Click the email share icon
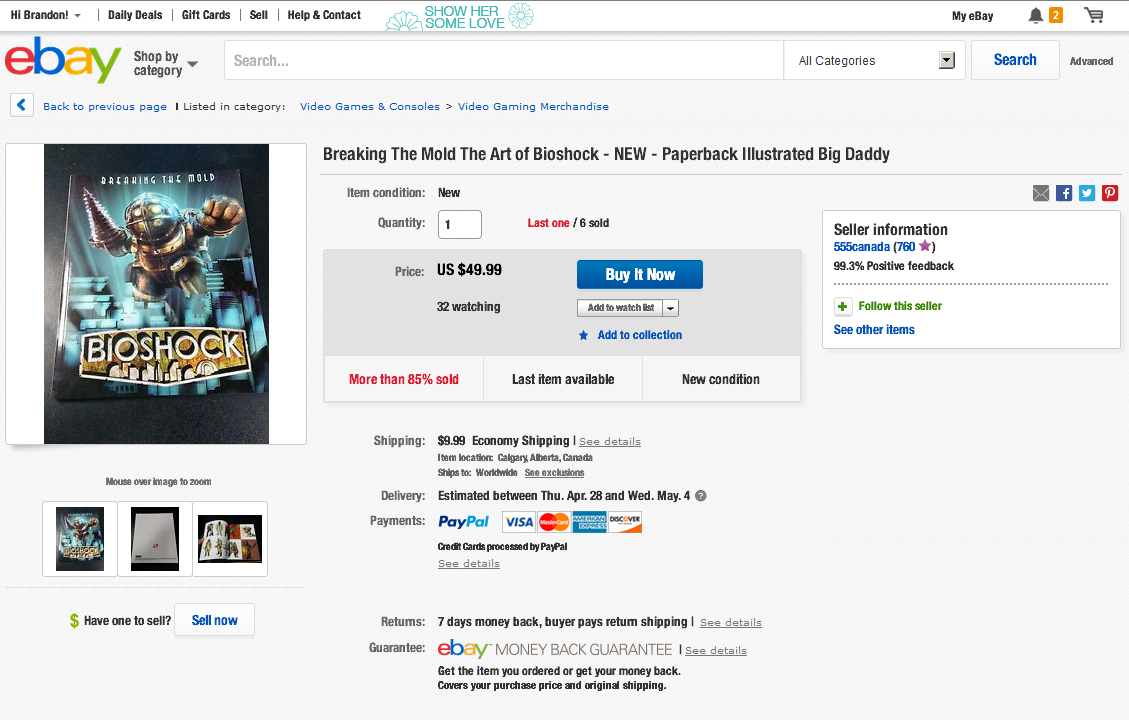Viewport: 1129px width, 720px height. click(x=1041, y=193)
